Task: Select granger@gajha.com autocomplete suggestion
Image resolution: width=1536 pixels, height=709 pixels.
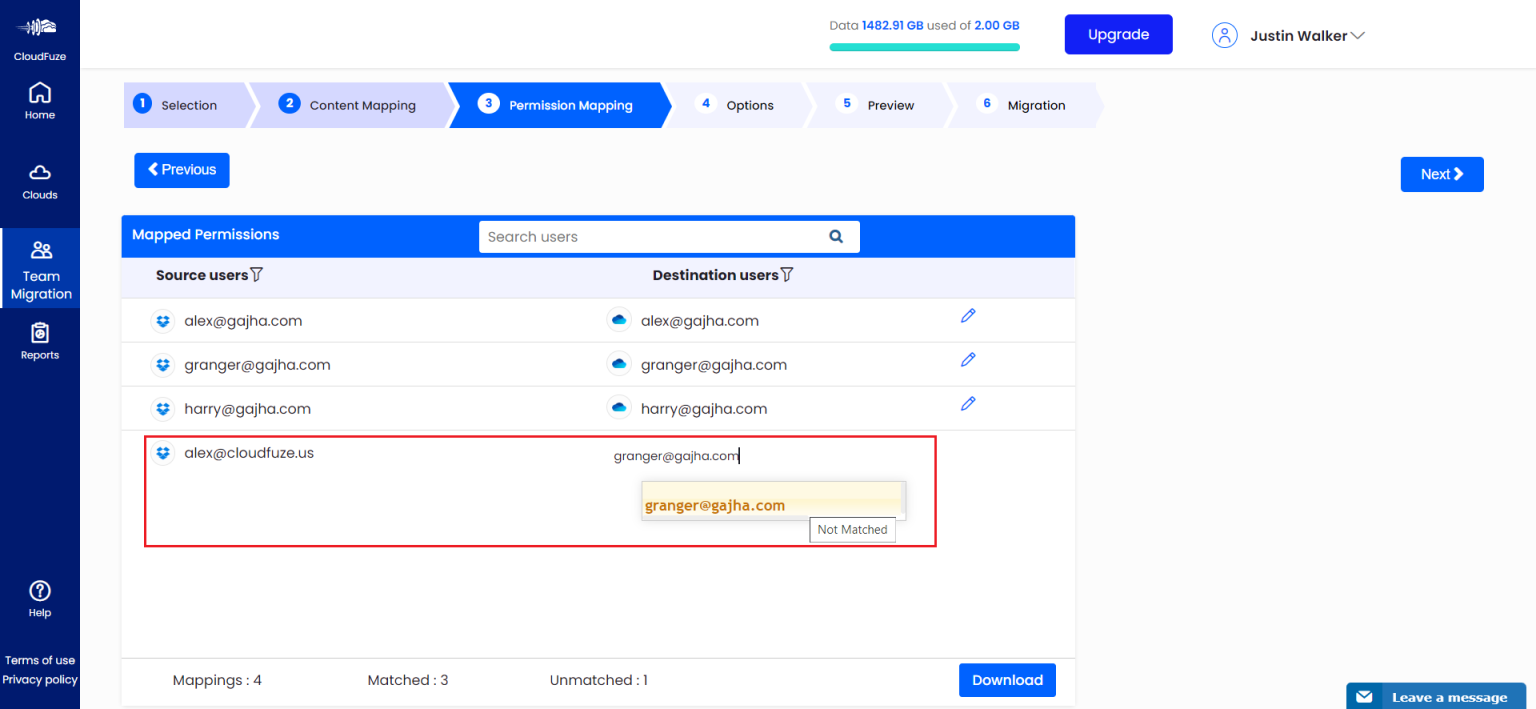Action: (x=715, y=506)
